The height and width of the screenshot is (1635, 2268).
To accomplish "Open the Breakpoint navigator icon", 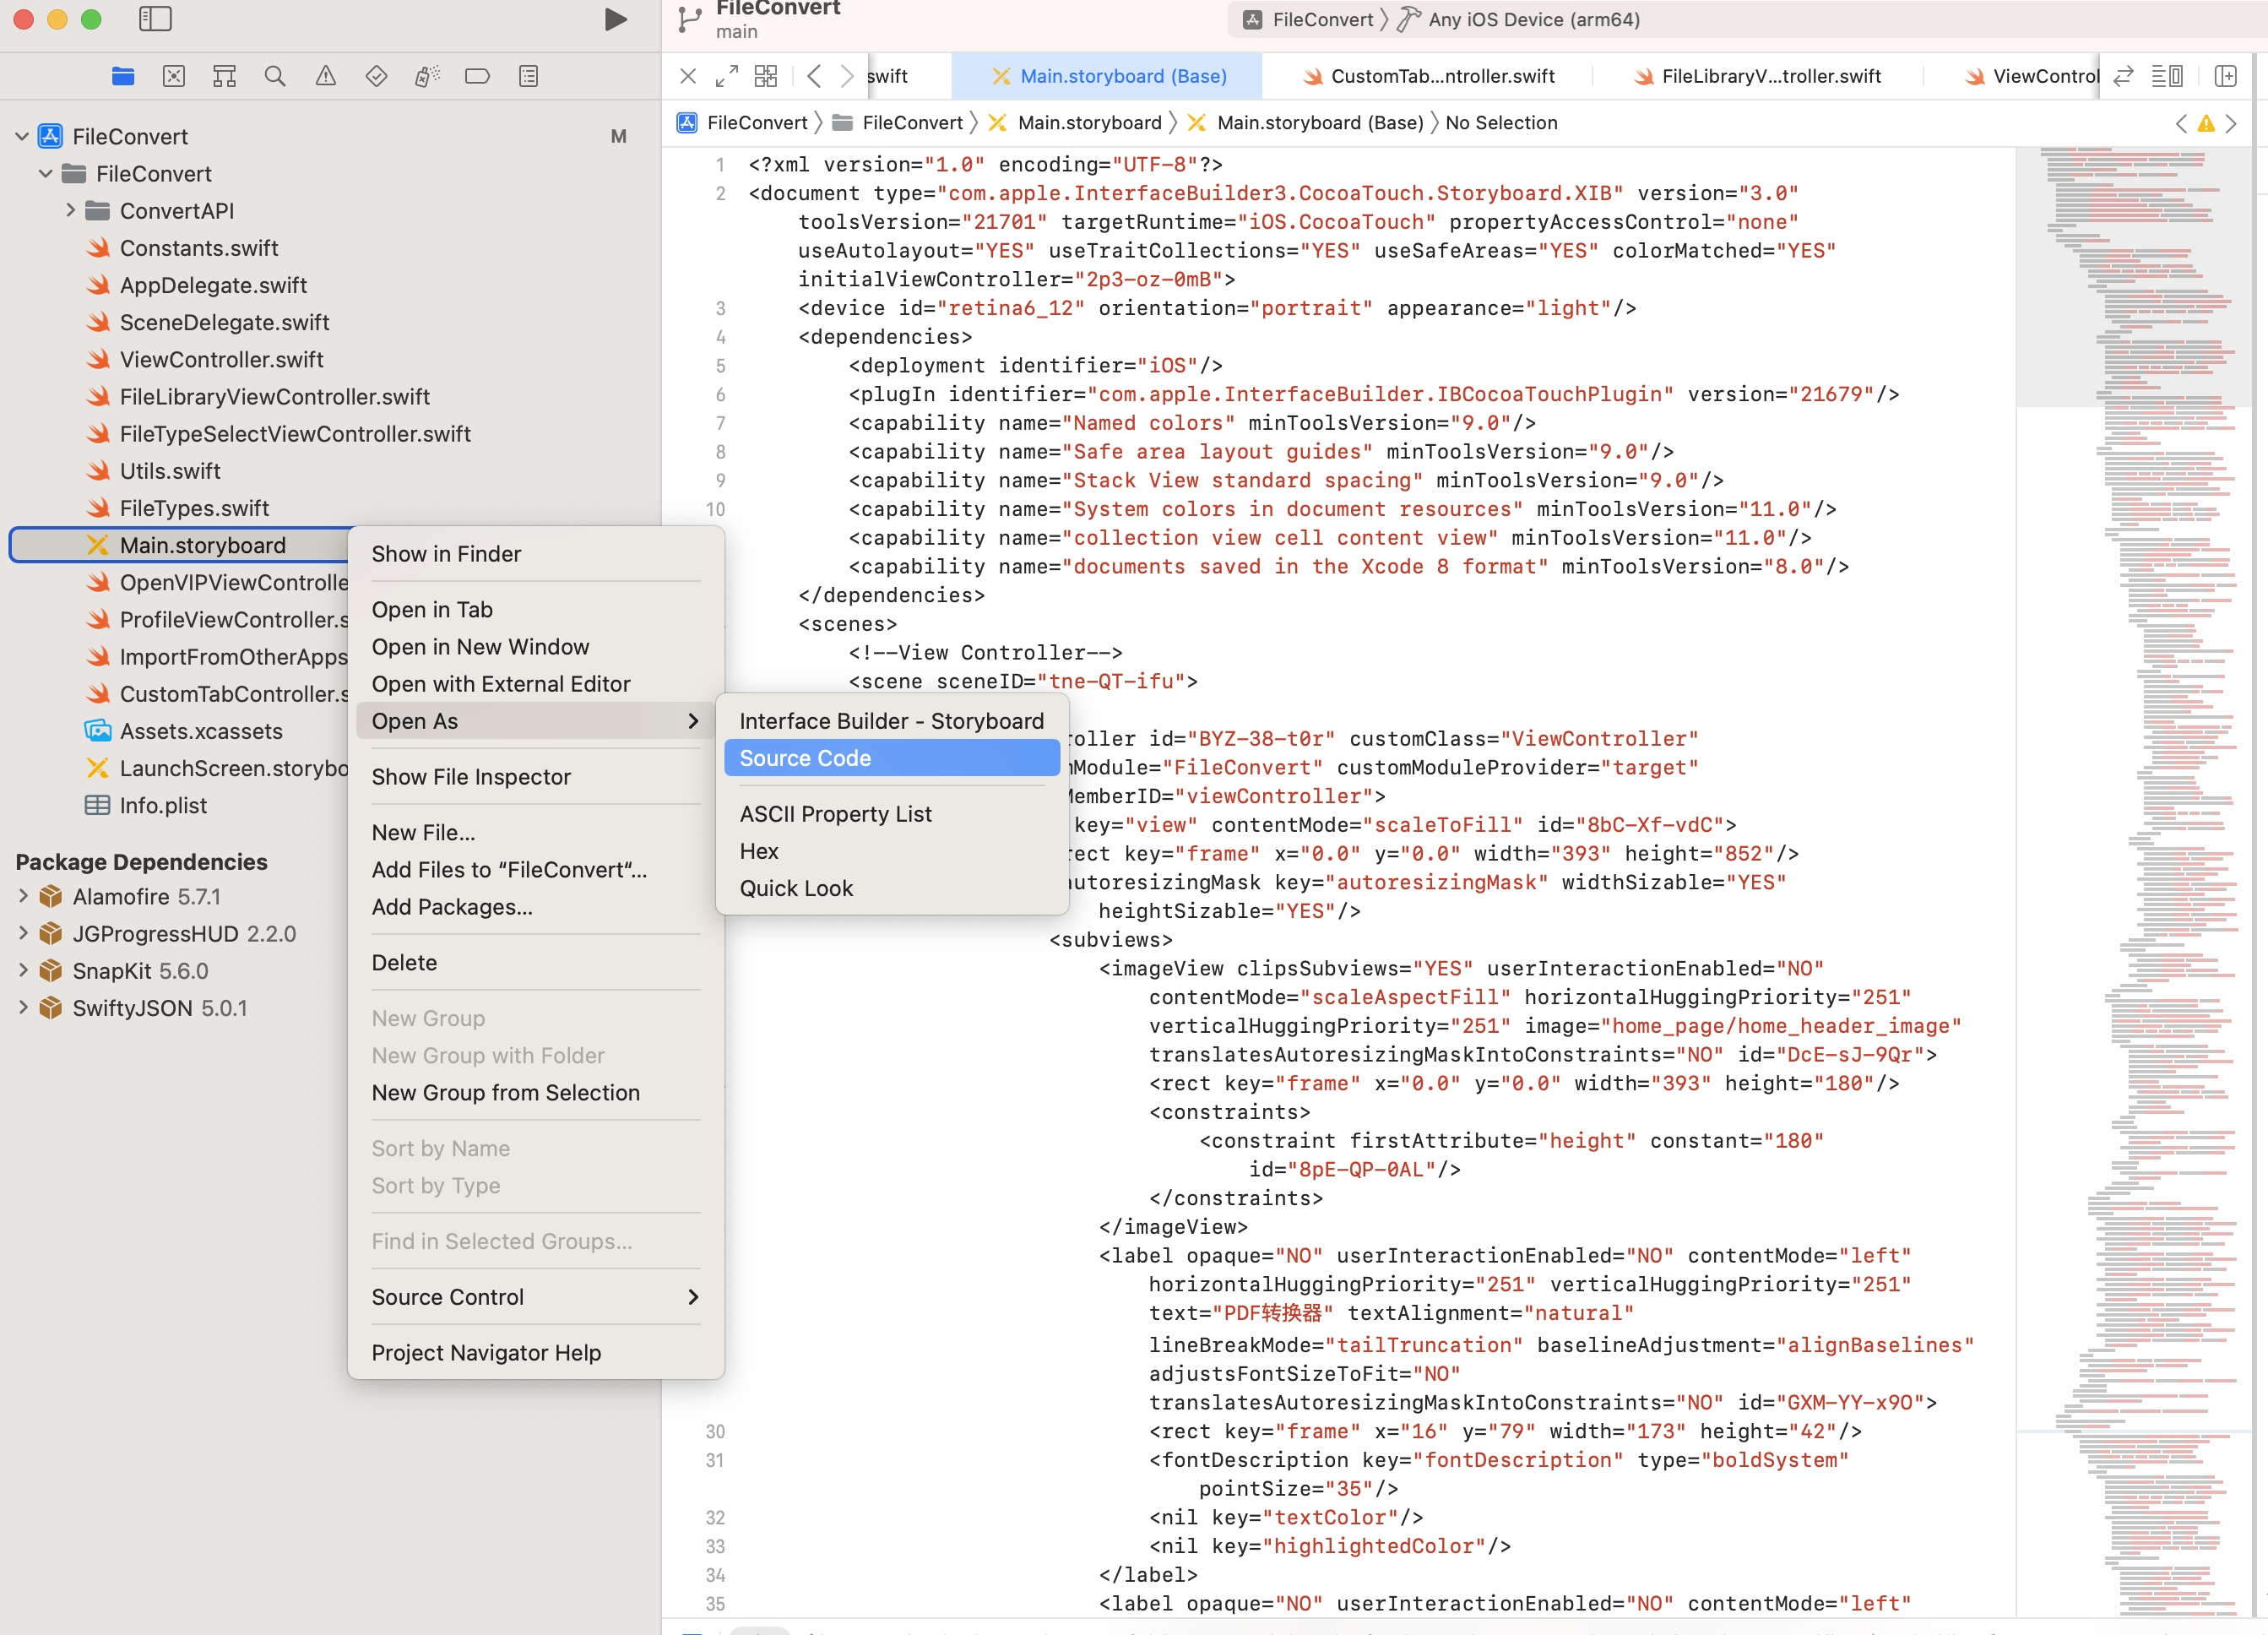I will click(x=478, y=76).
